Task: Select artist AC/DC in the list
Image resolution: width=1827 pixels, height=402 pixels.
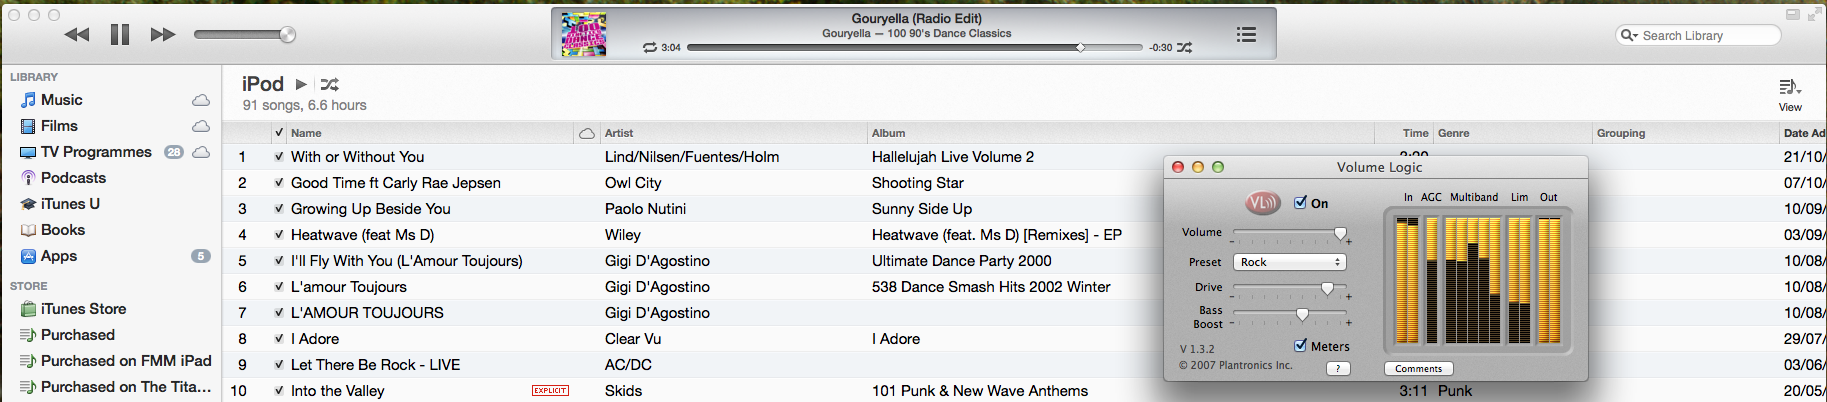Action: [628, 365]
